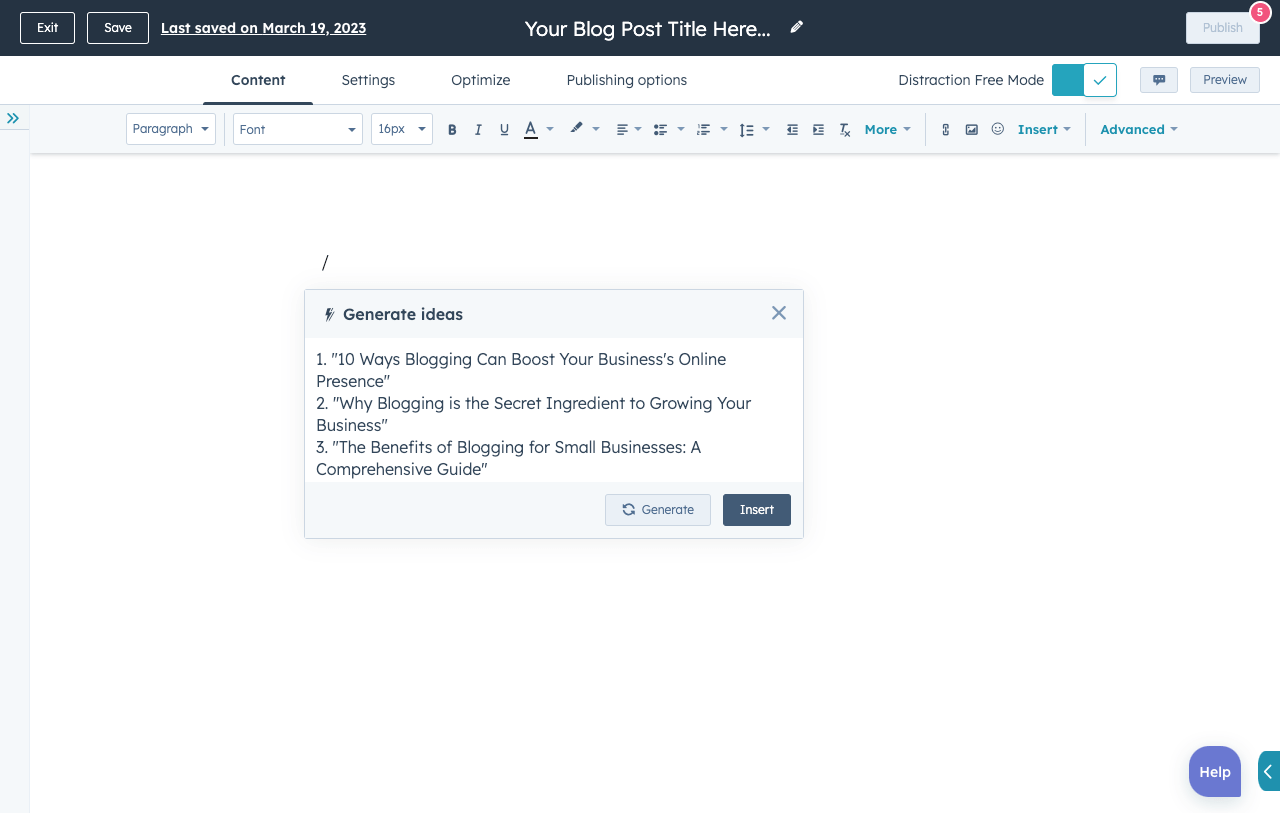Open the Publishing options tab
This screenshot has width=1280, height=813.
(626, 80)
